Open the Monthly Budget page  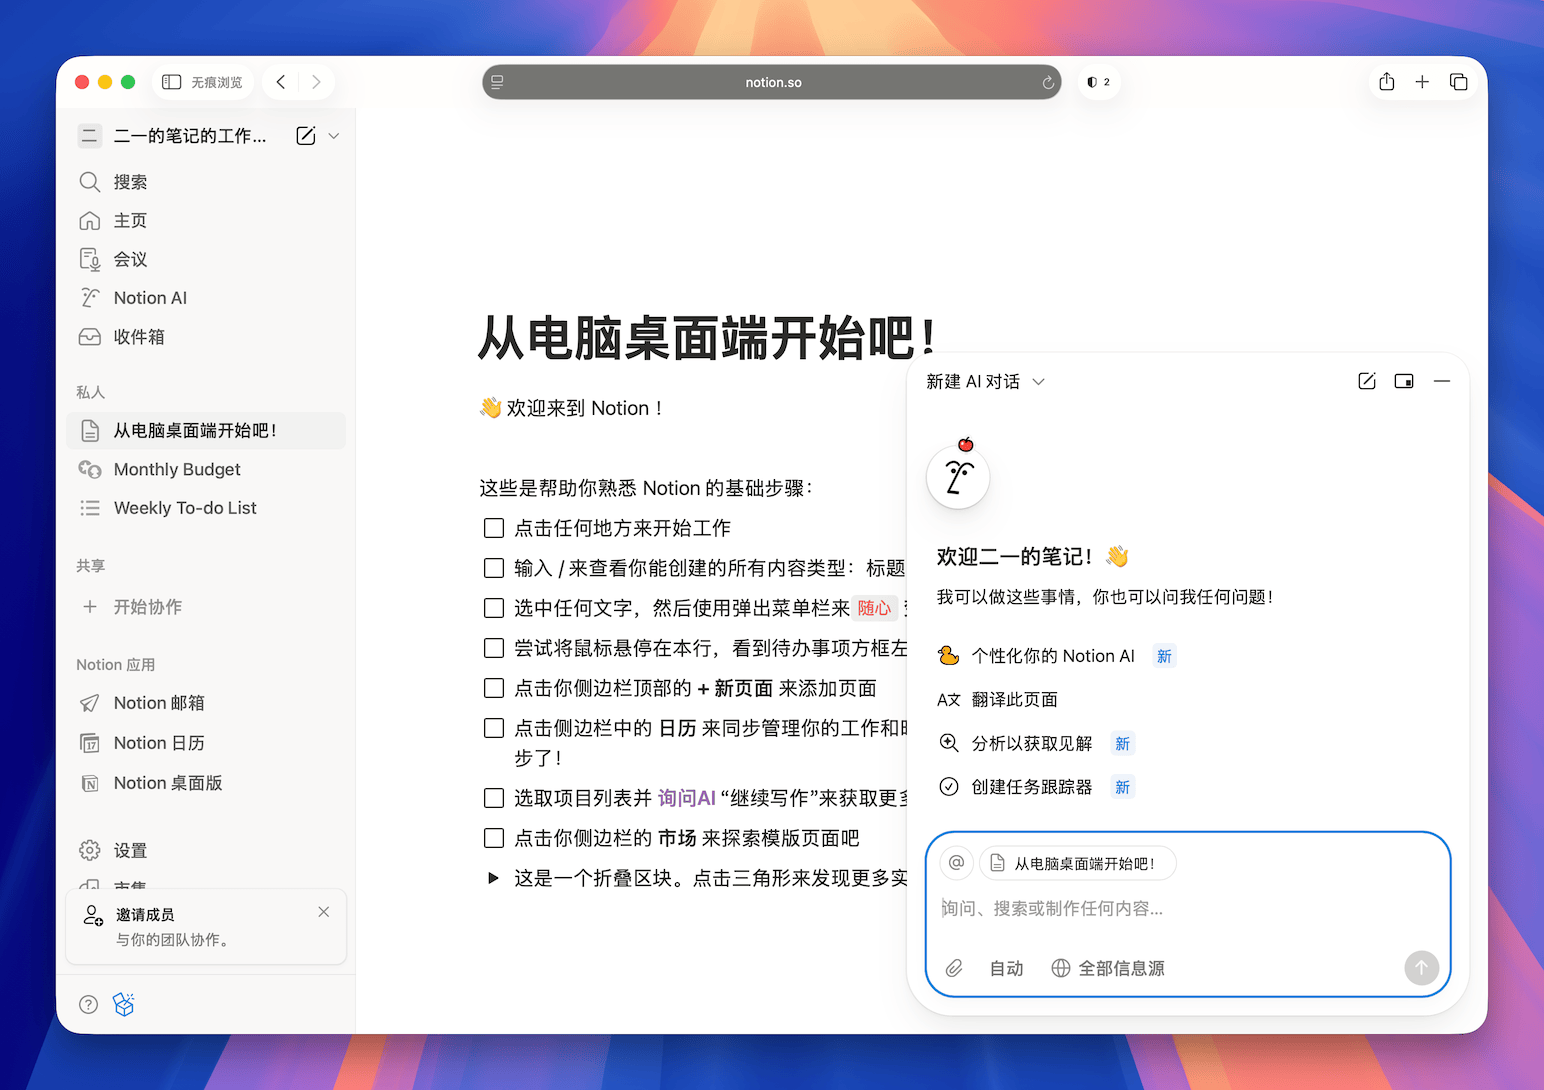click(x=177, y=469)
